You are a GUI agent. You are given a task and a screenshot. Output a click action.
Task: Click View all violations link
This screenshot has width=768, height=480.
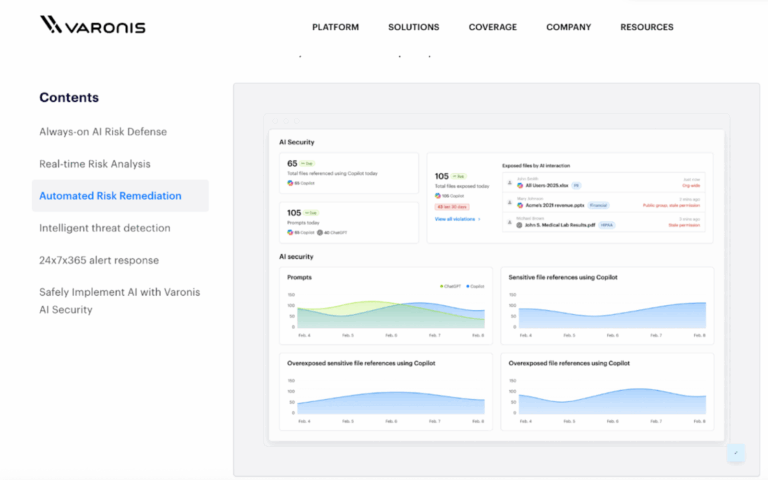coord(455,219)
